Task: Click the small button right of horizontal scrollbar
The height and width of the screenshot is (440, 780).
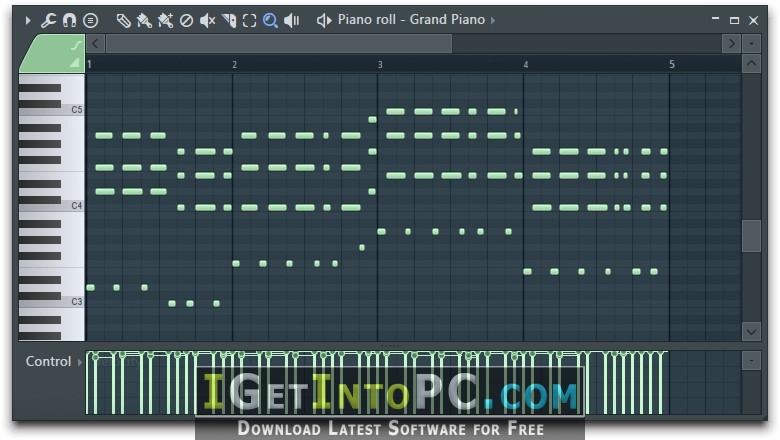Action: [752, 44]
